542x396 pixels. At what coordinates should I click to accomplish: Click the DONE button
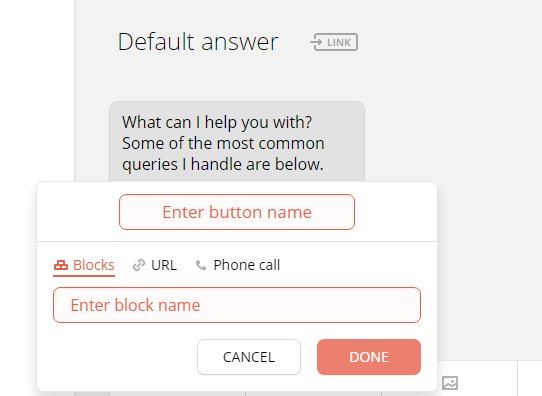pos(369,357)
